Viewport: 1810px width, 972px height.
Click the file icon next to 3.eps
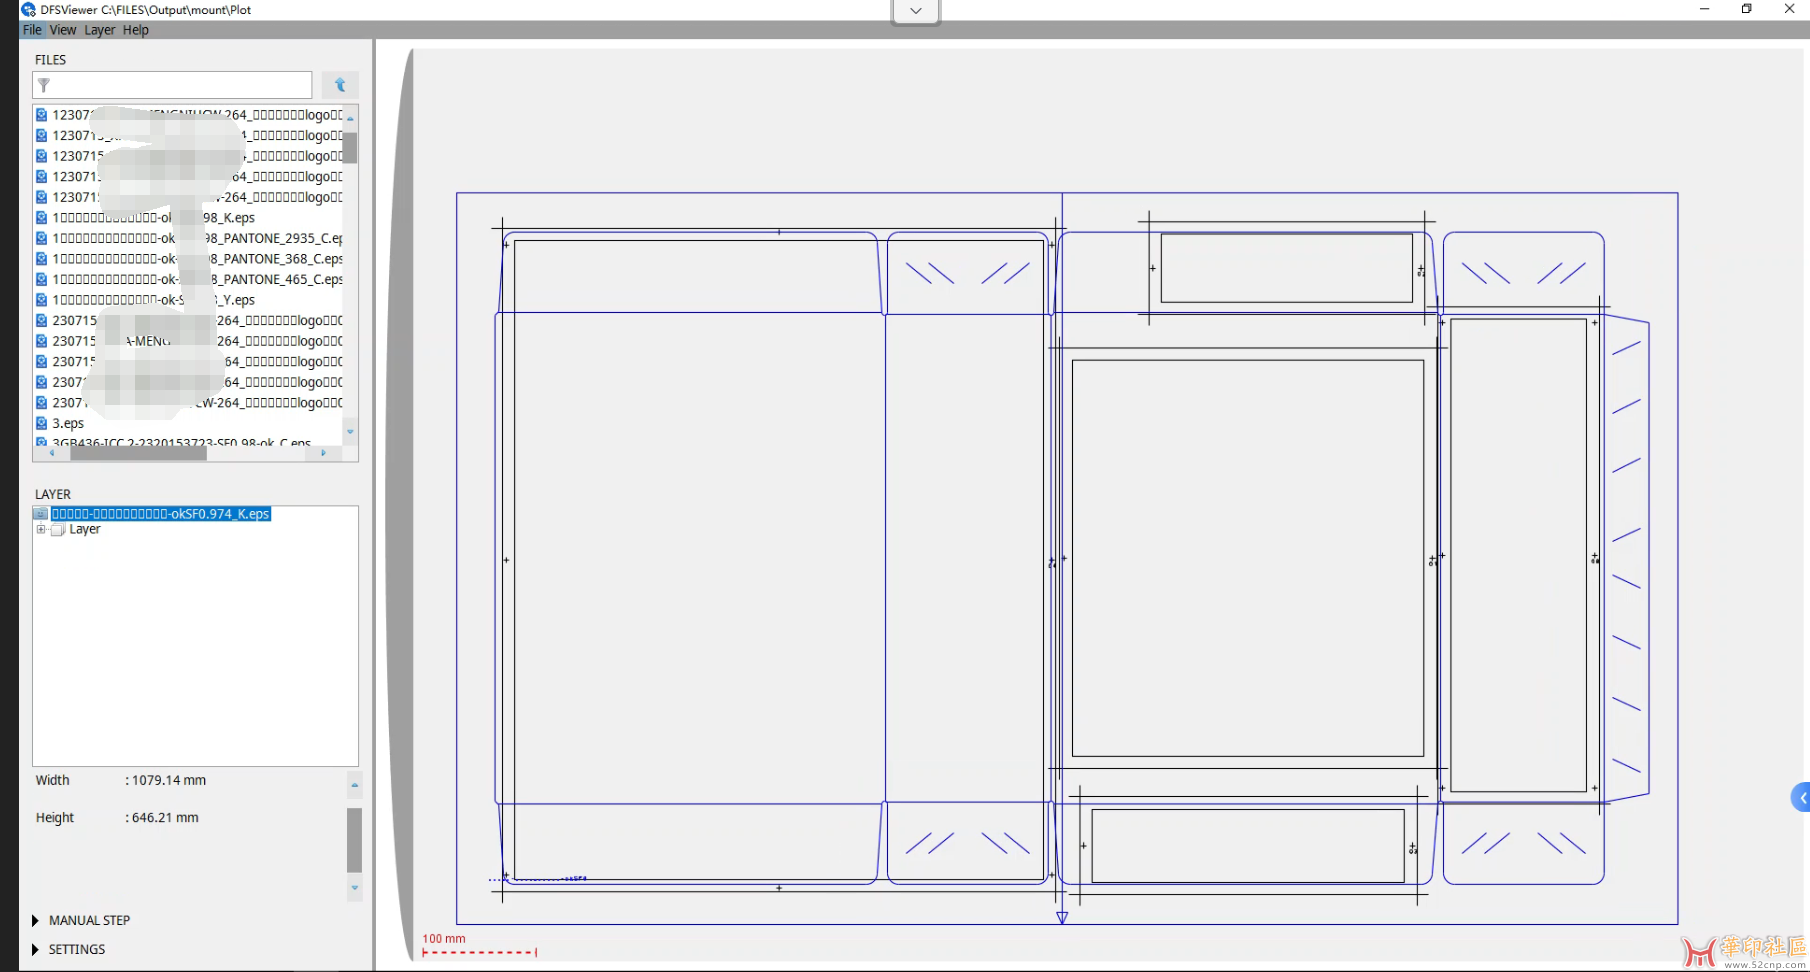pyautogui.click(x=42, y=423)
